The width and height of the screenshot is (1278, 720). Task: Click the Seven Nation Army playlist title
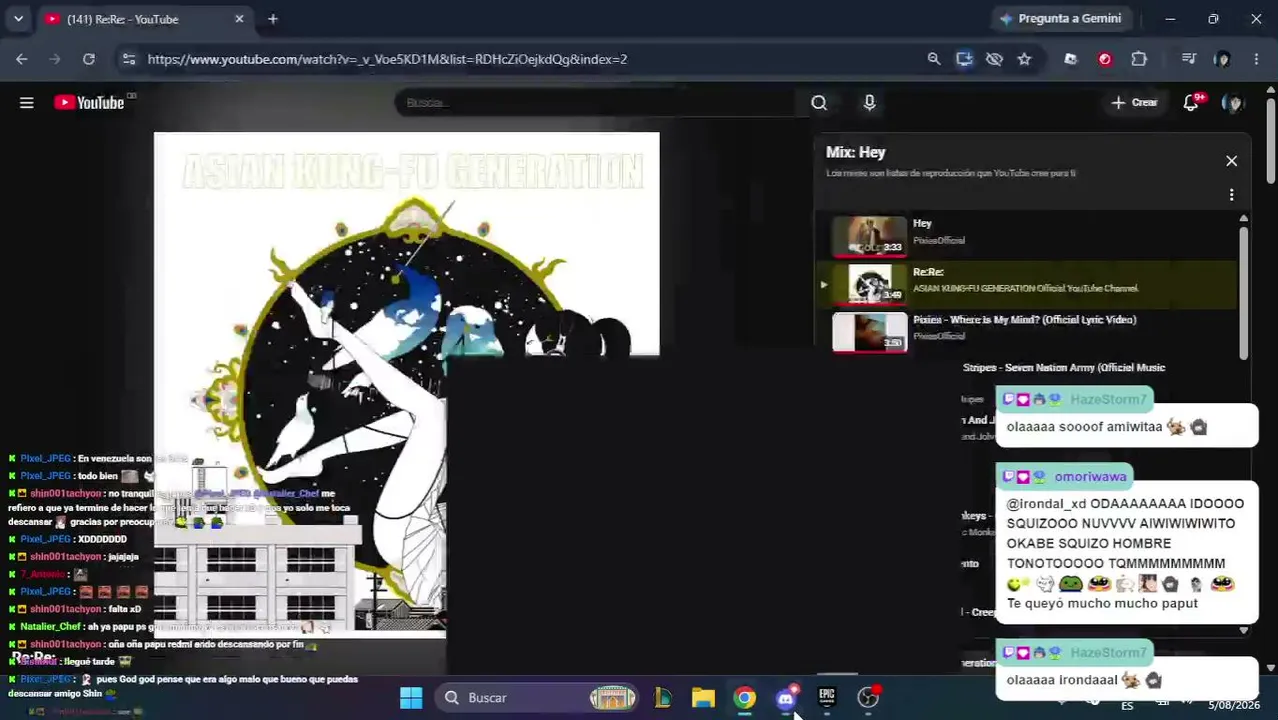(x=1064, y=367)
